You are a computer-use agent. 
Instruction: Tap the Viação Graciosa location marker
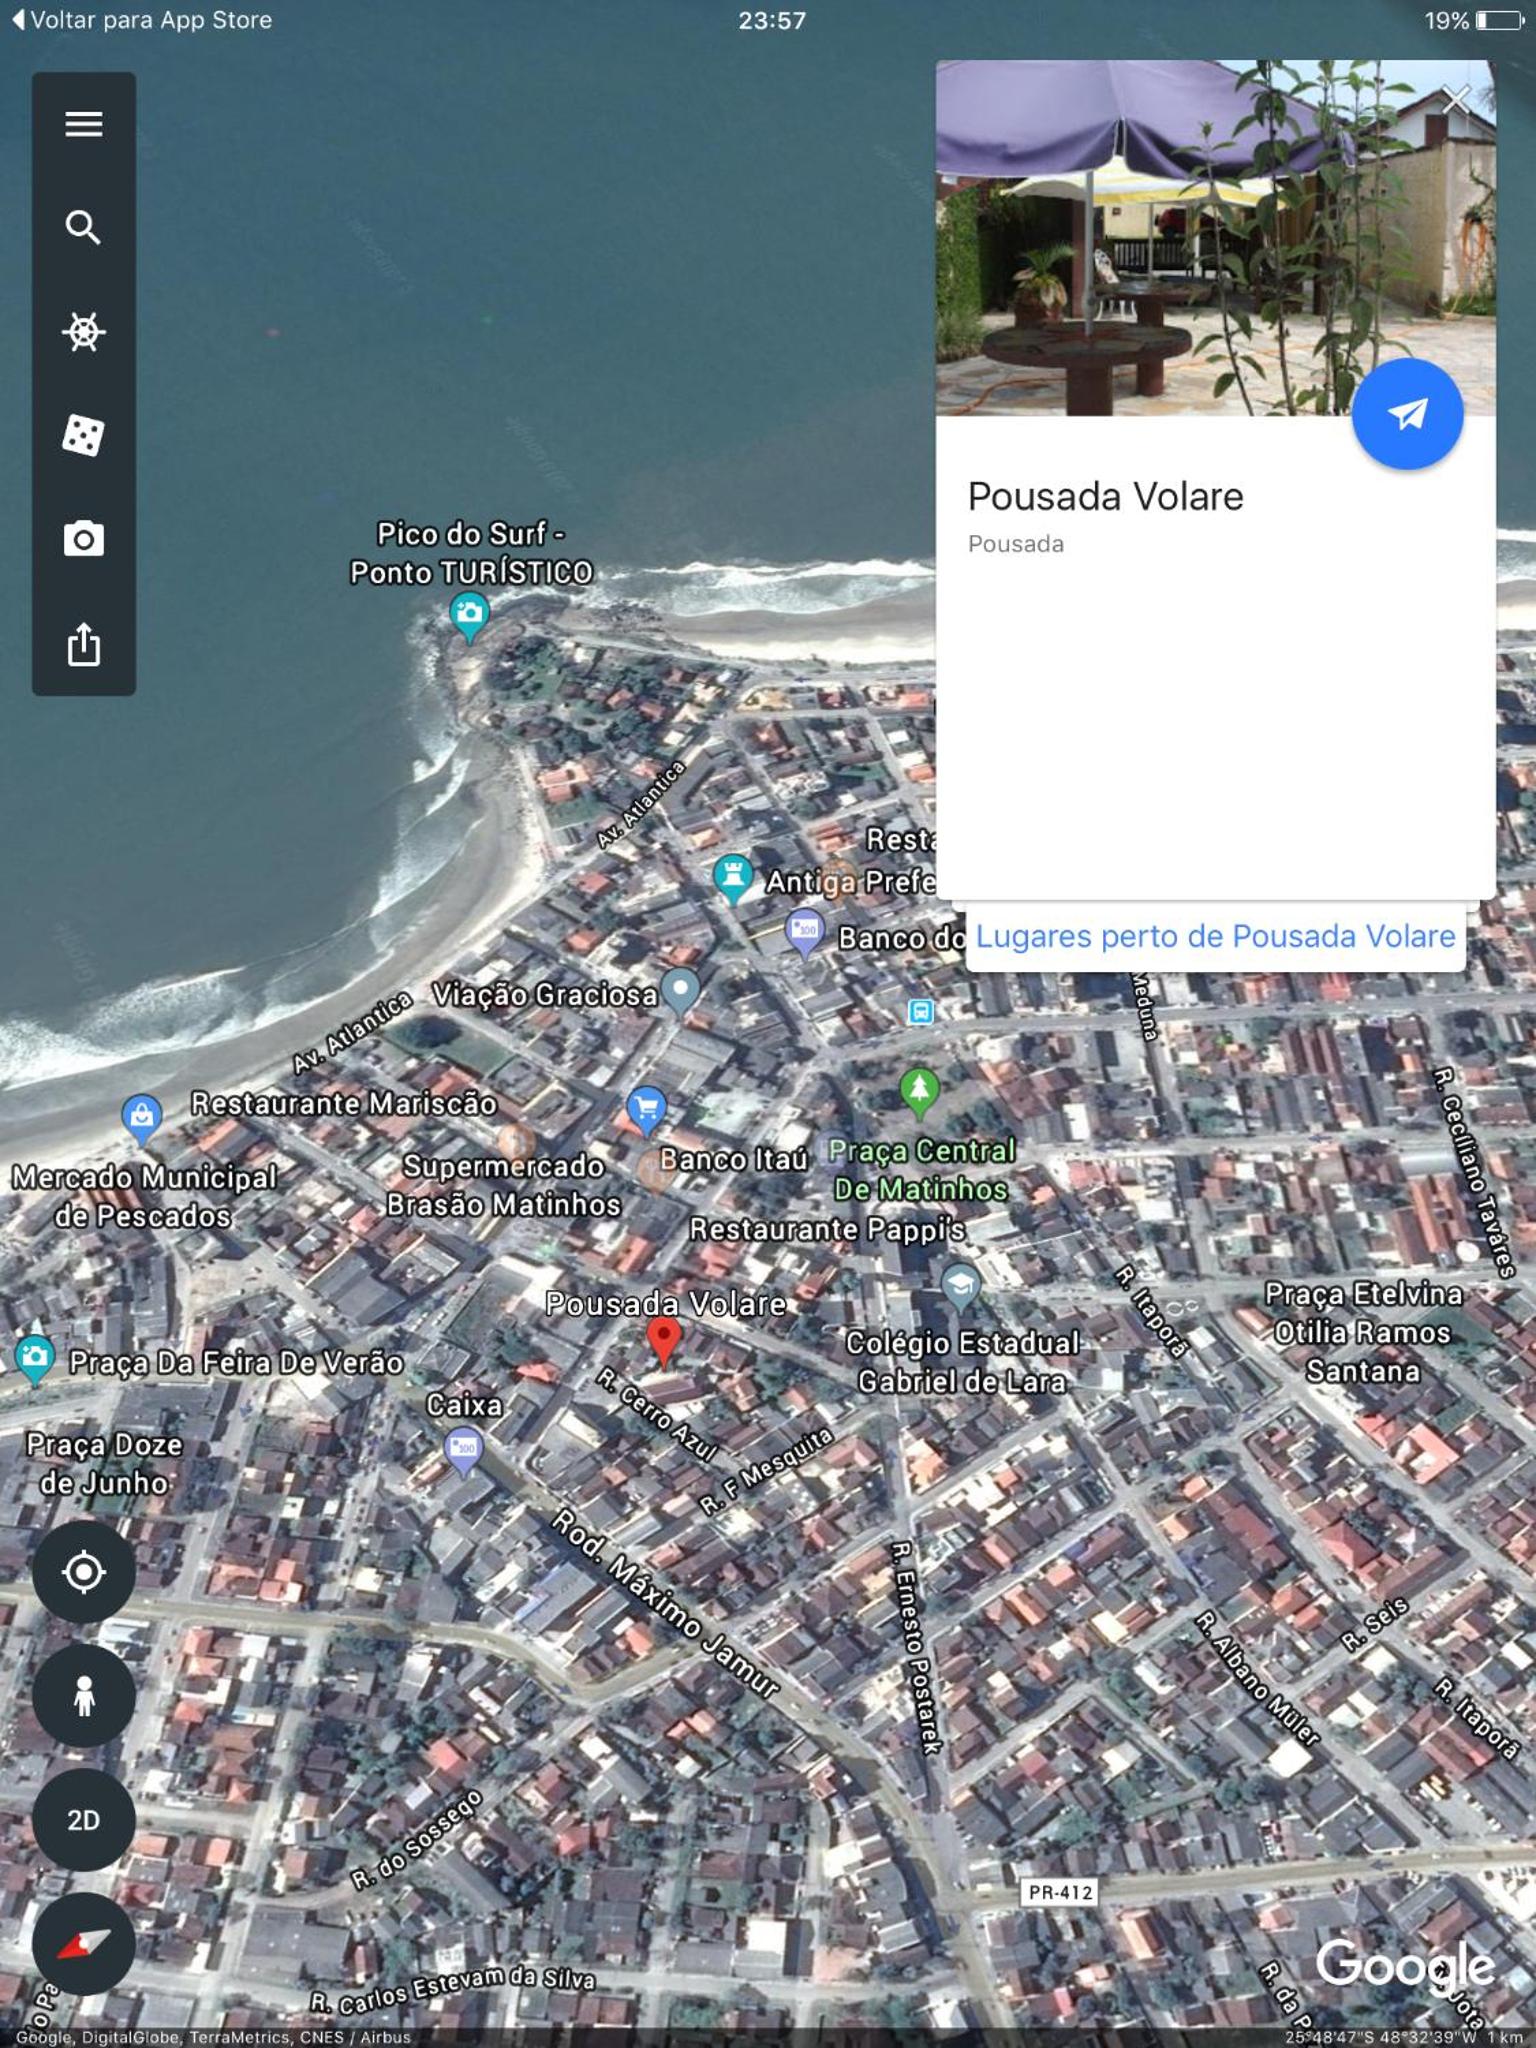pyautogui.click(x=681, y=993)
